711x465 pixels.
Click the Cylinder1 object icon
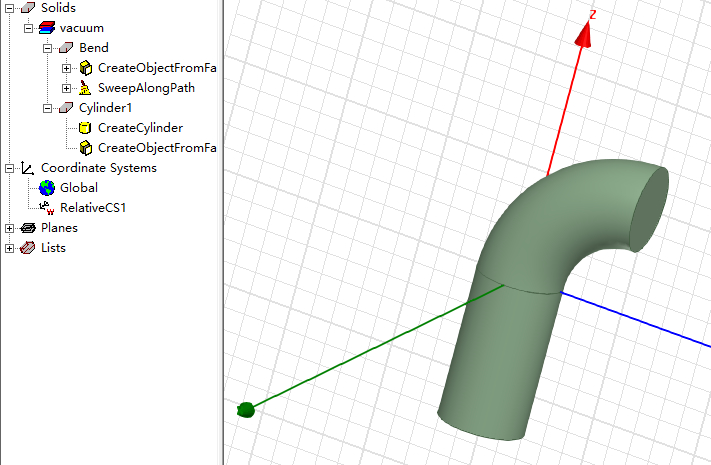[x=66, y=108]
